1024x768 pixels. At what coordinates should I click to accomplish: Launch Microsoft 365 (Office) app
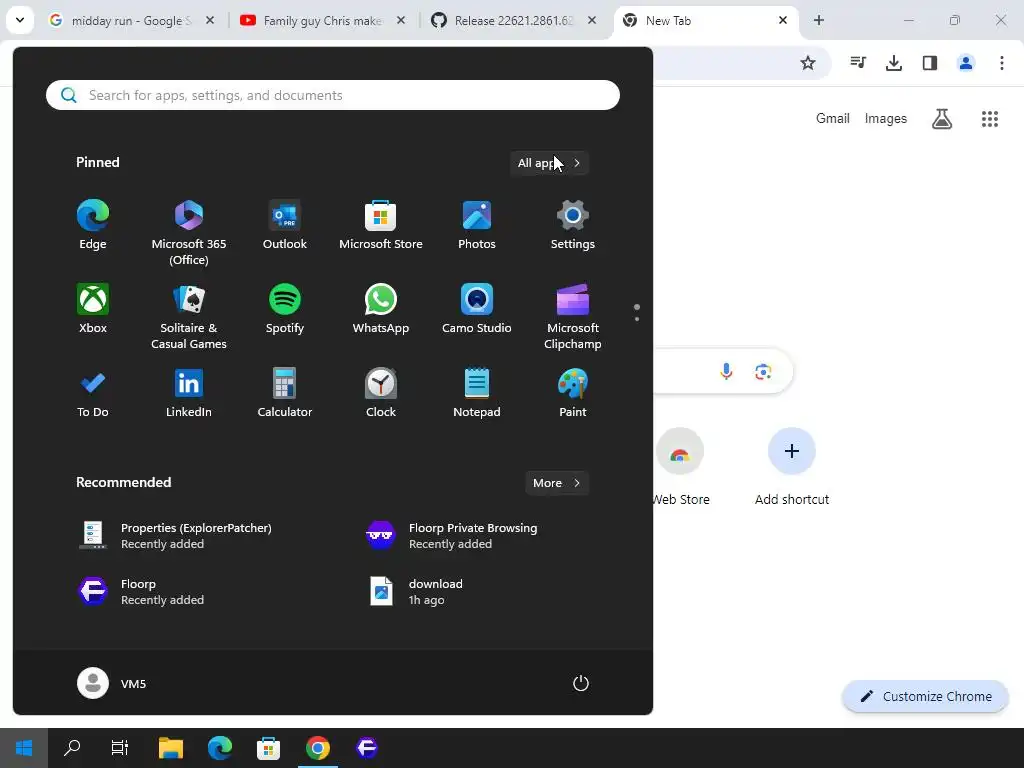189,232
